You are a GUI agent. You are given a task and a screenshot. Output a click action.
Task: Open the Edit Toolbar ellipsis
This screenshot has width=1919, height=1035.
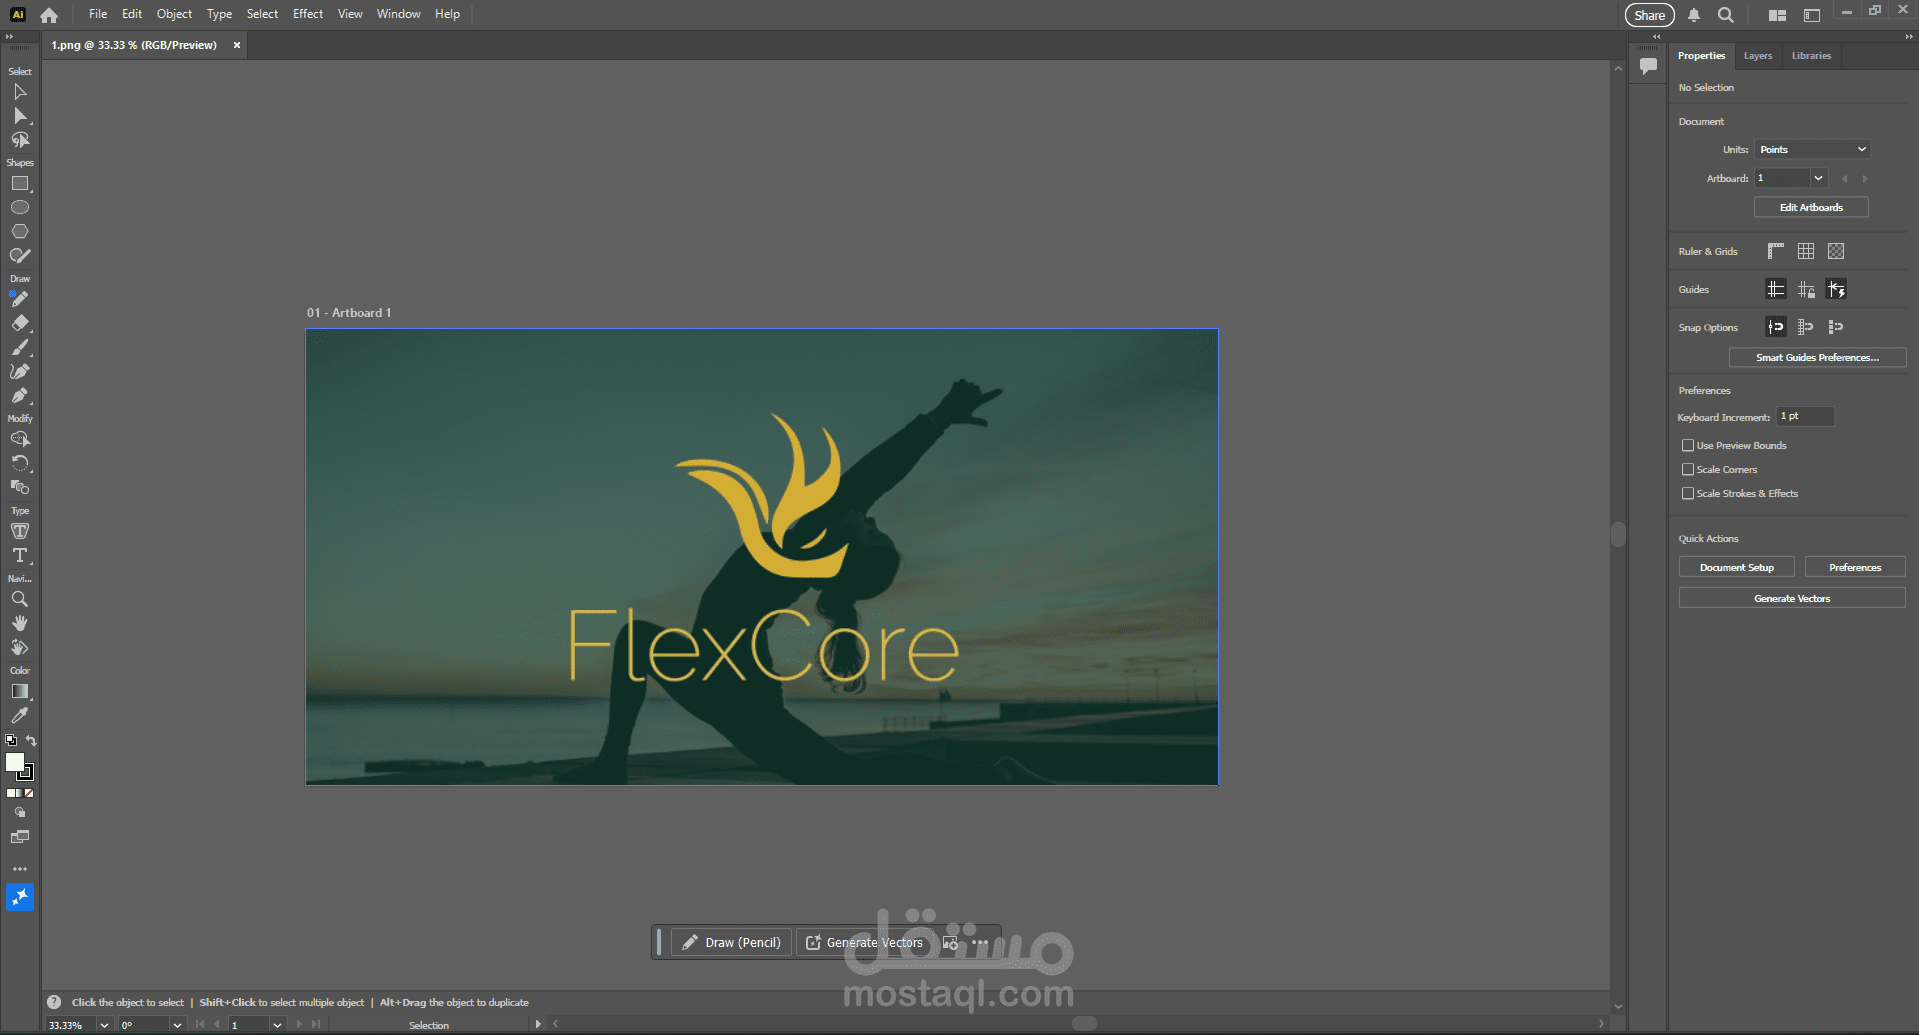20,869
